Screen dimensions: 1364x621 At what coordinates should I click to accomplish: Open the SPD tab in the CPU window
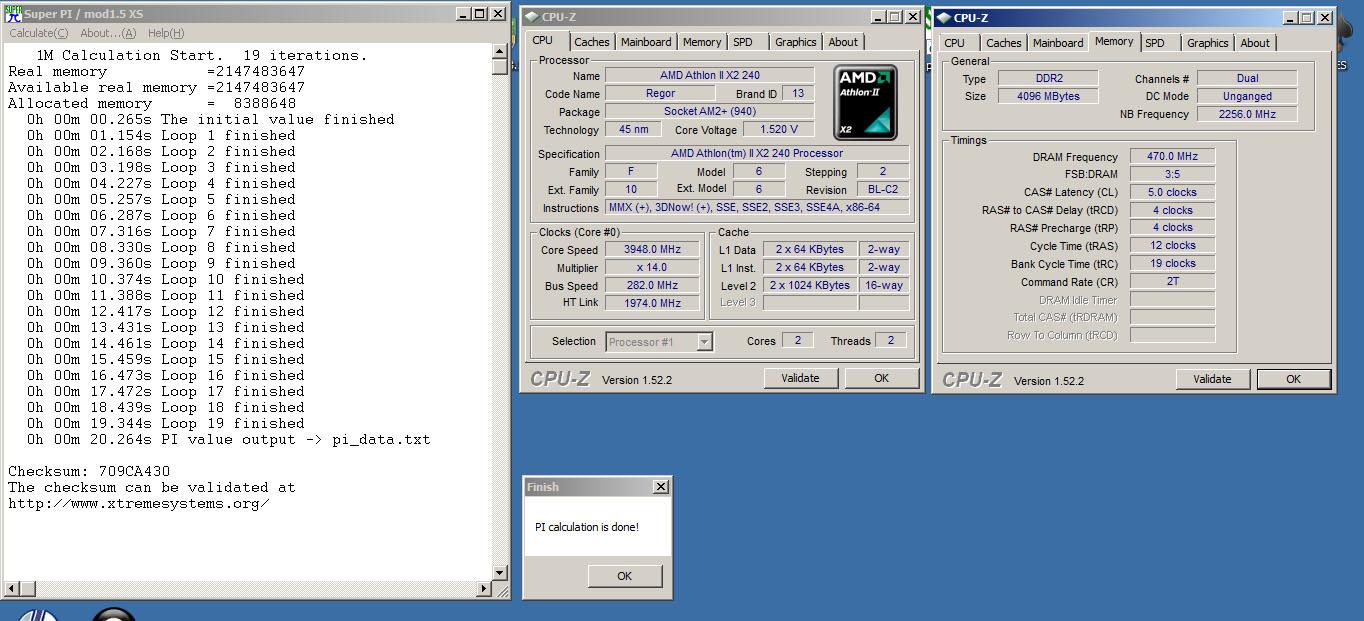tap(743, 42)
